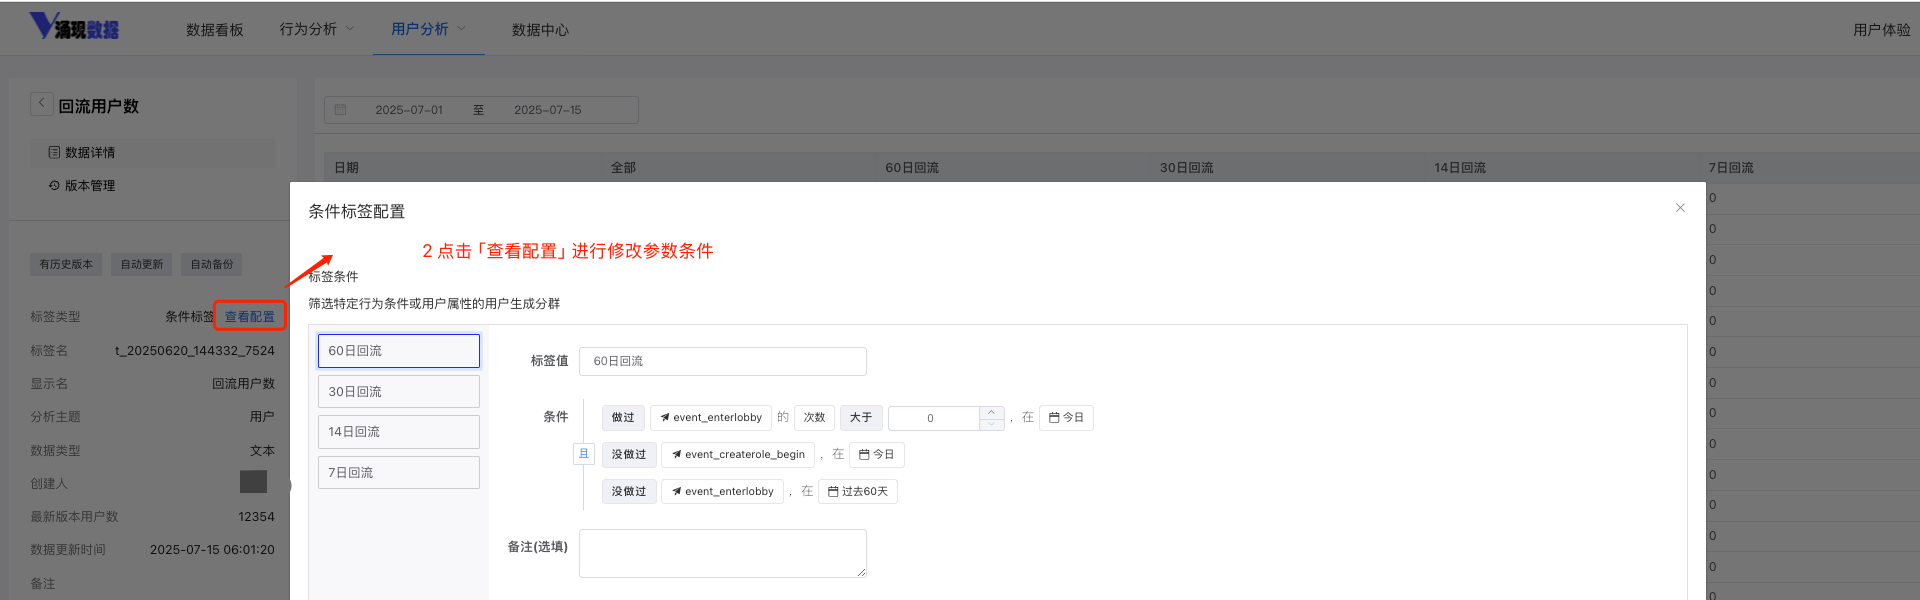The image size is (1920, 600).
Task: Open event_enterlobby selector in 过去60天 row
Action: 722,491
